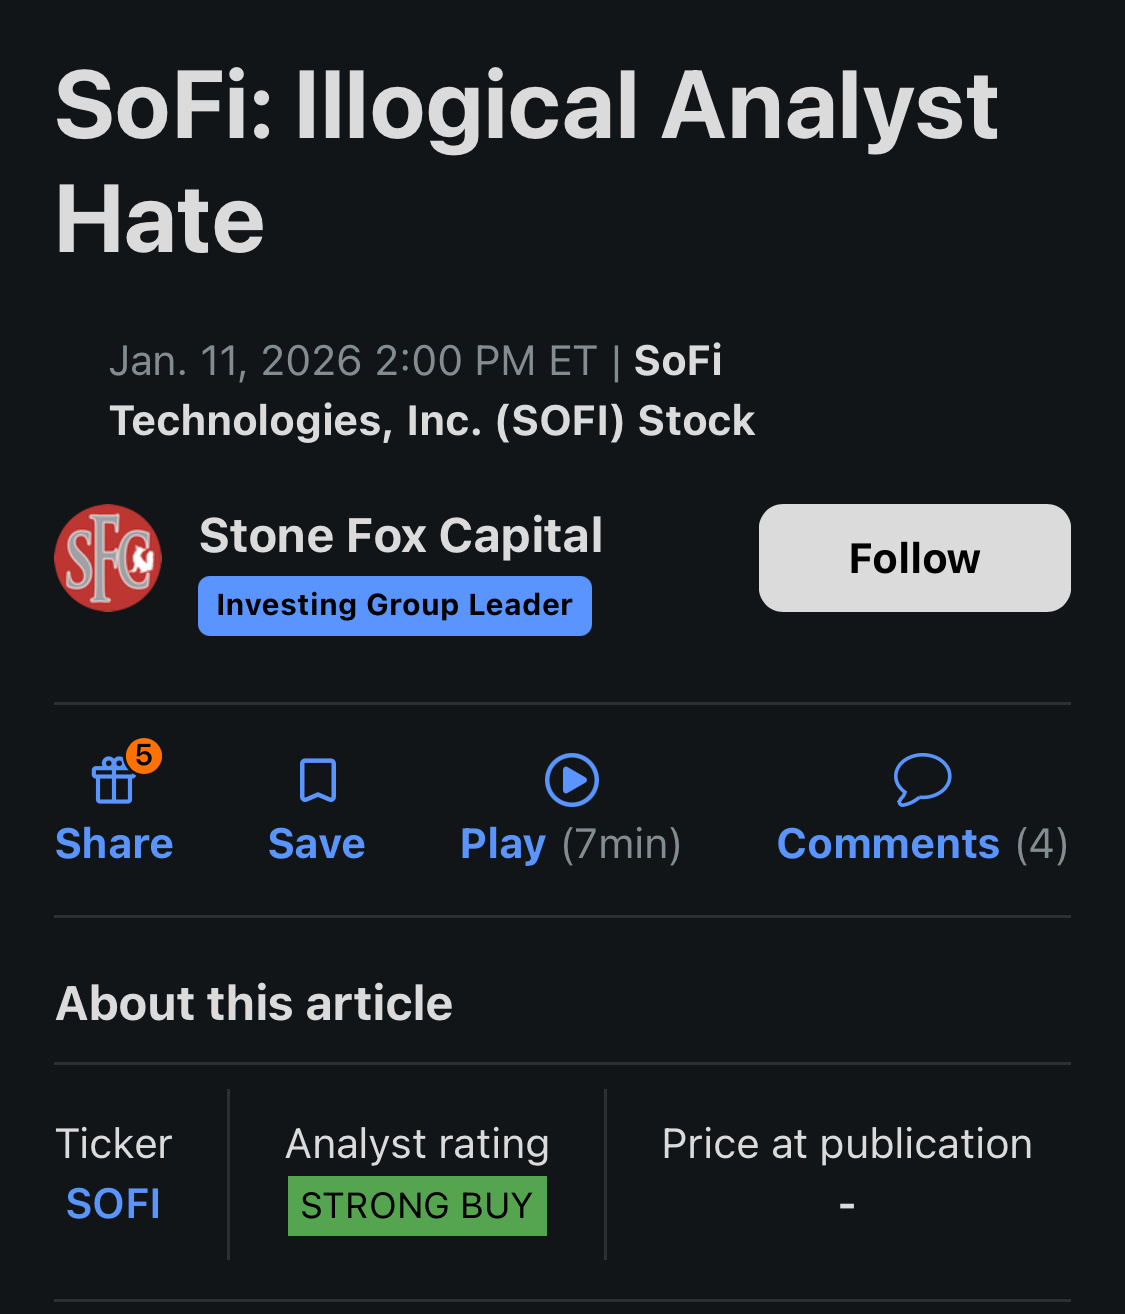
Task: Tap the Price at publication label
Action: click(847, 1144)
